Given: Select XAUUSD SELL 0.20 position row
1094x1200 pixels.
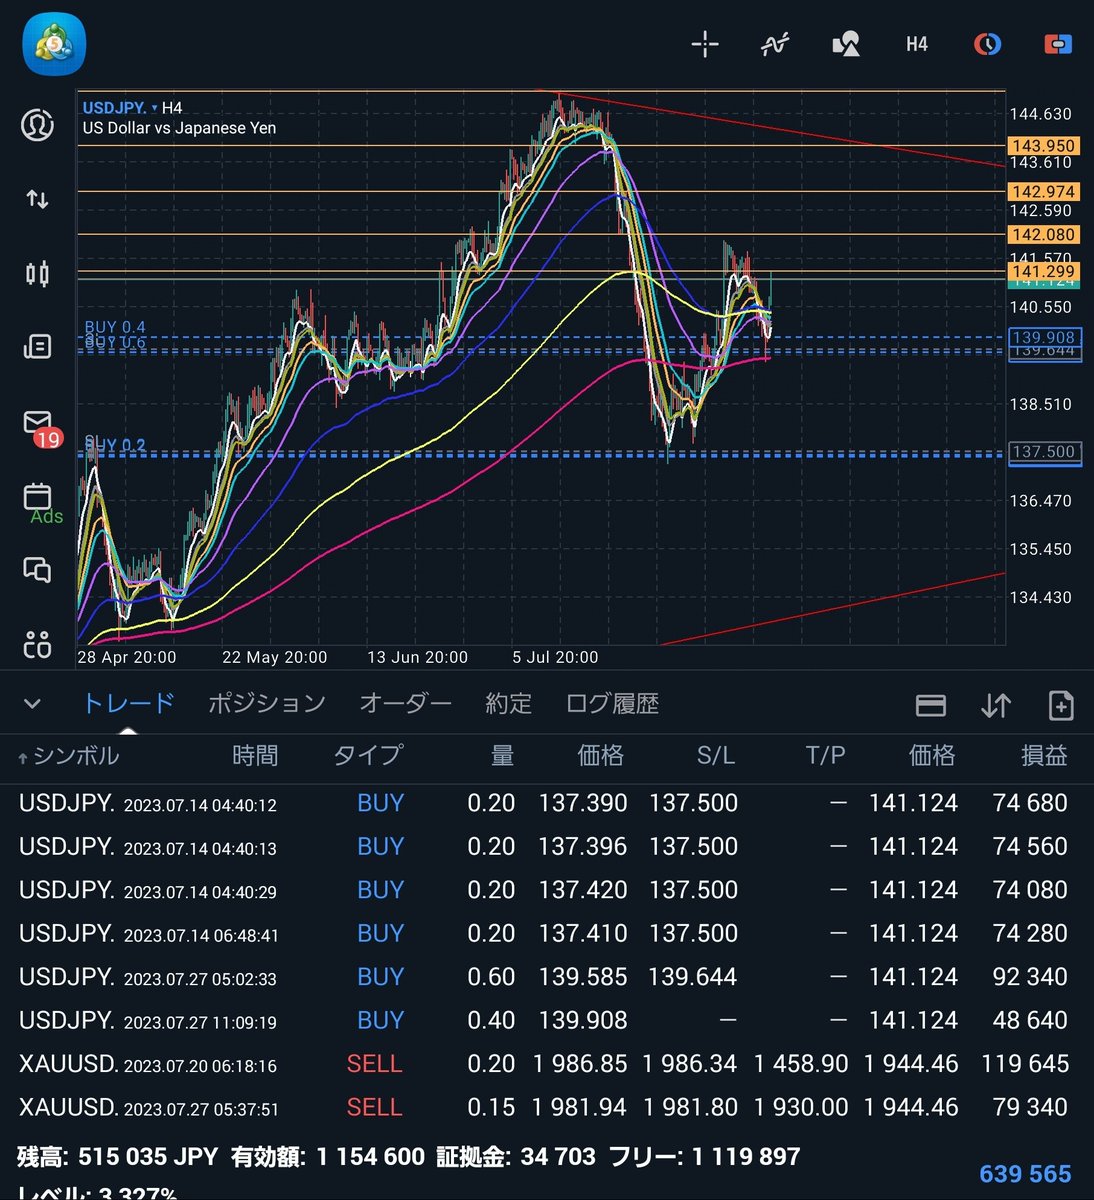Looking at the screenshot, I should coord(547,1064).
